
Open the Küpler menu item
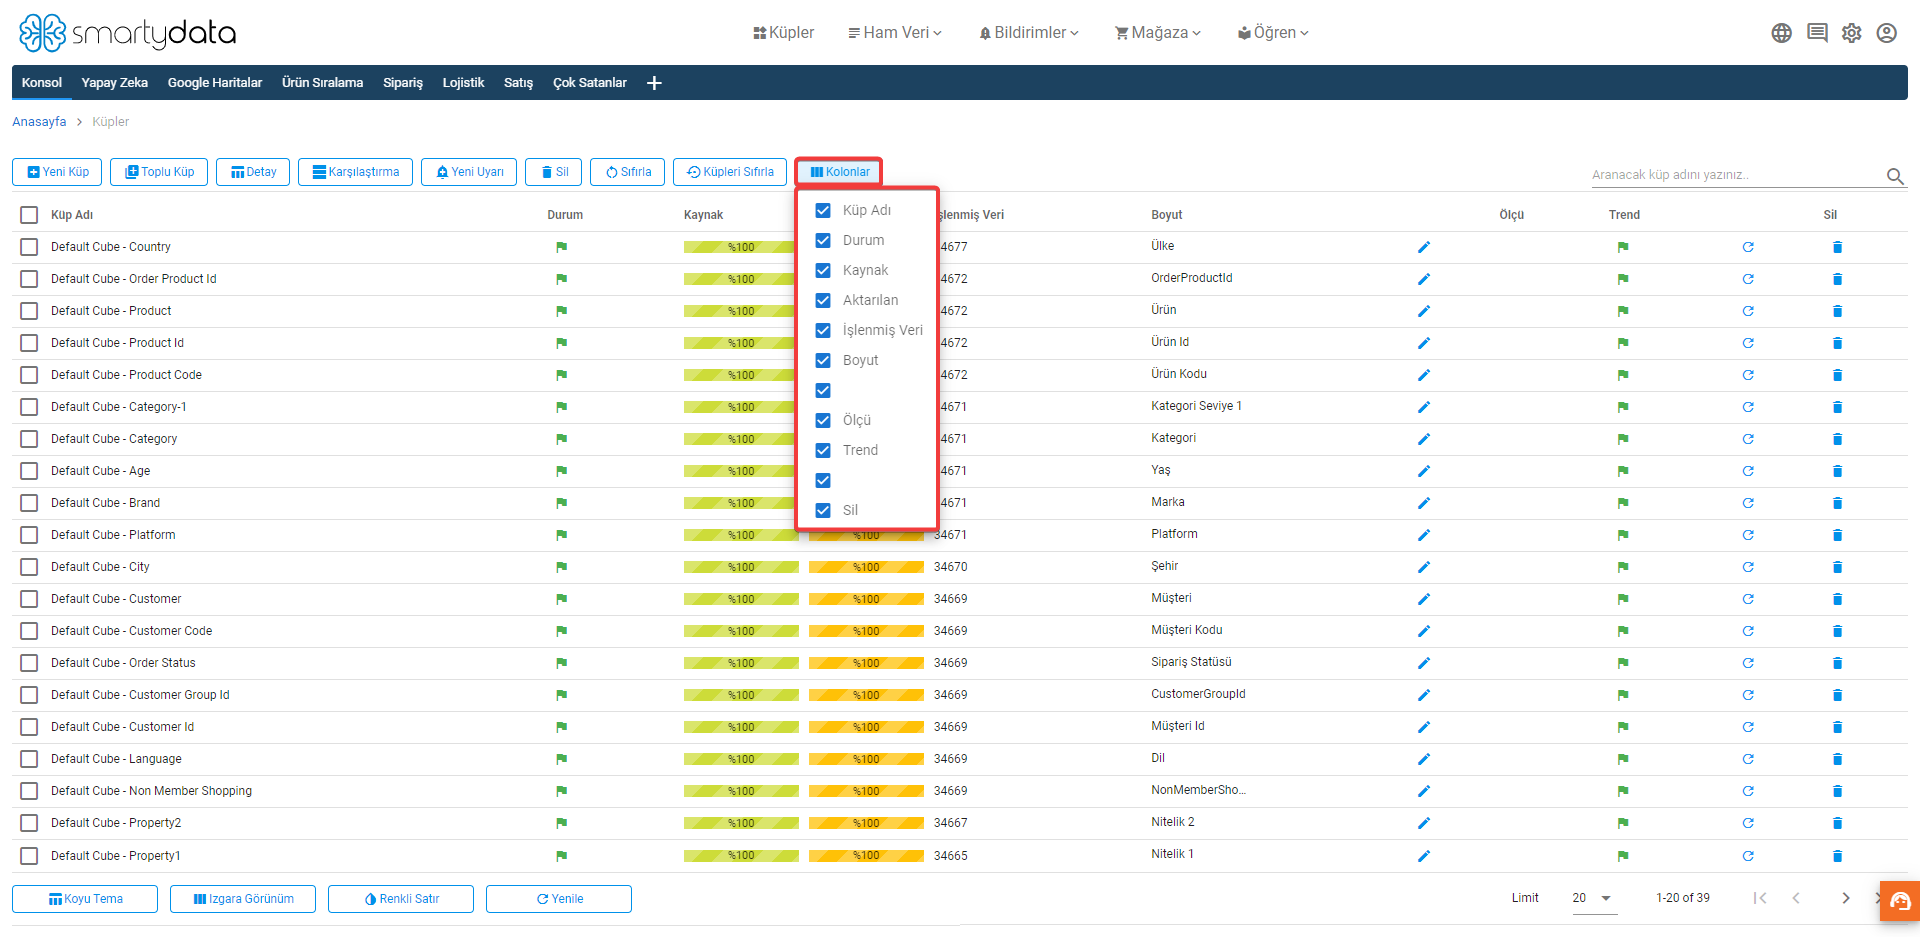tap(784, 33)
